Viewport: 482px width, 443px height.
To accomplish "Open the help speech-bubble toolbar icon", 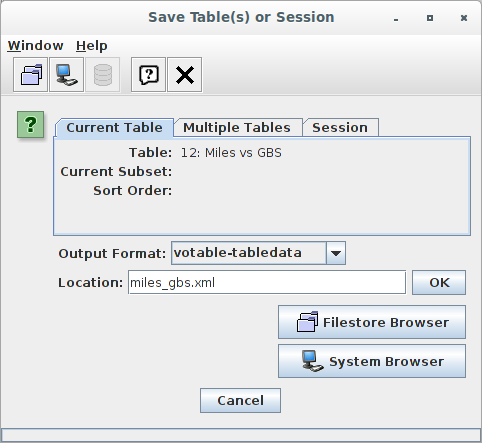I will click(149, 75).
